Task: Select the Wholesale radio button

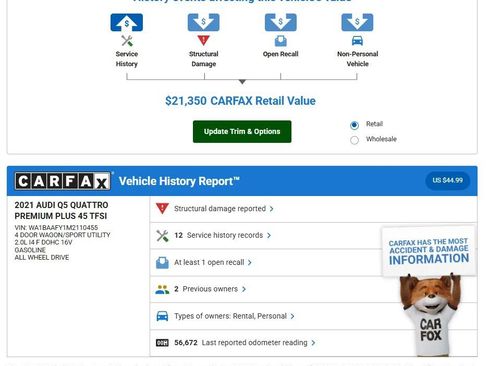Action: [354, 140]
